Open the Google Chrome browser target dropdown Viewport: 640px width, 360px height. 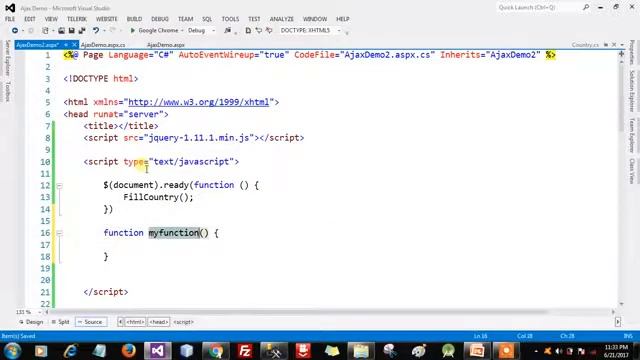(182, 31)
